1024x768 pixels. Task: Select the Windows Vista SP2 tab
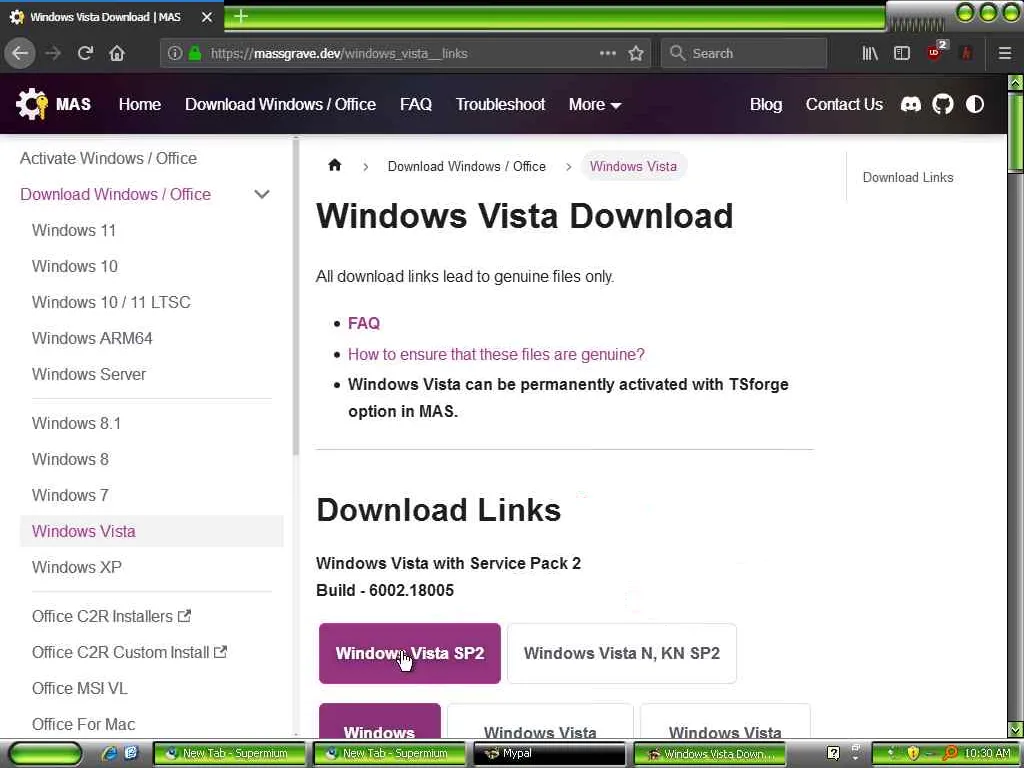(409, 653)
